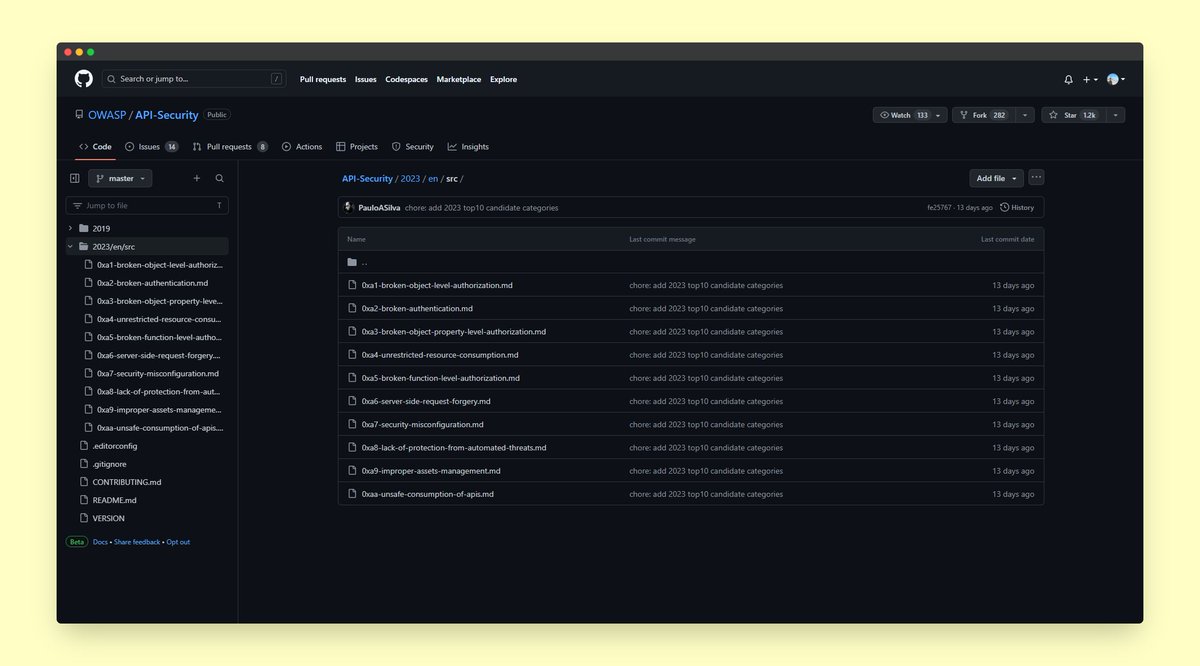Viewport: 1200px width, 666px height.
Task: Switch to the Insights tab
Action: (468, 147)
